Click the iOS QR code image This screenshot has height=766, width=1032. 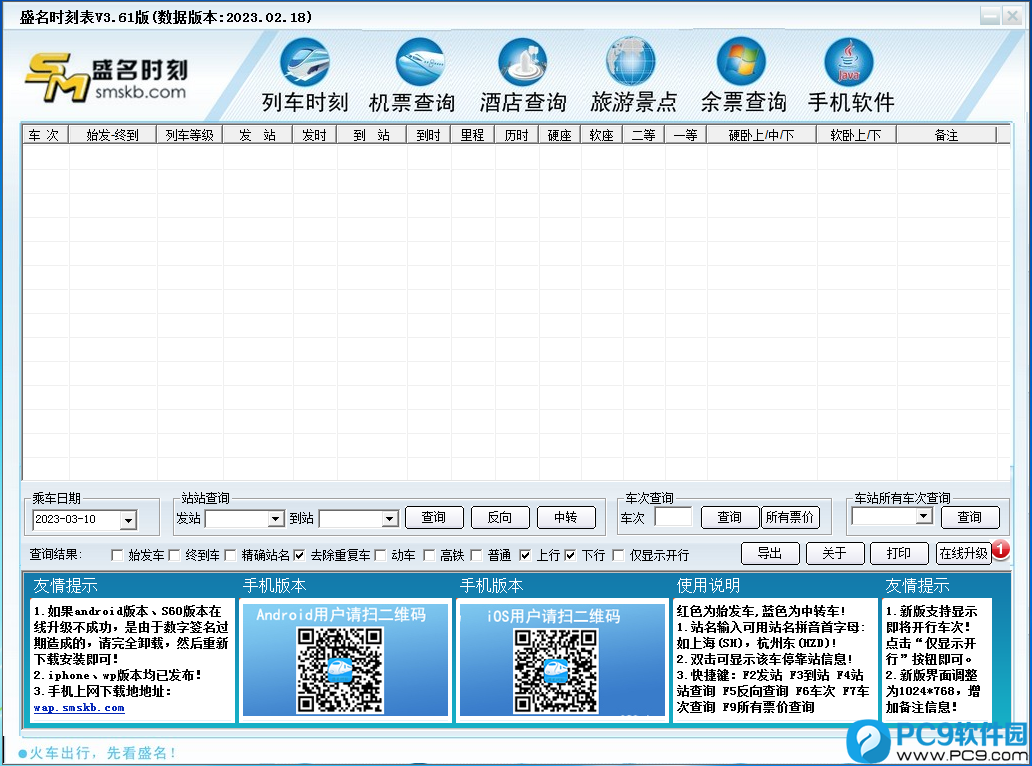(556, 671)
